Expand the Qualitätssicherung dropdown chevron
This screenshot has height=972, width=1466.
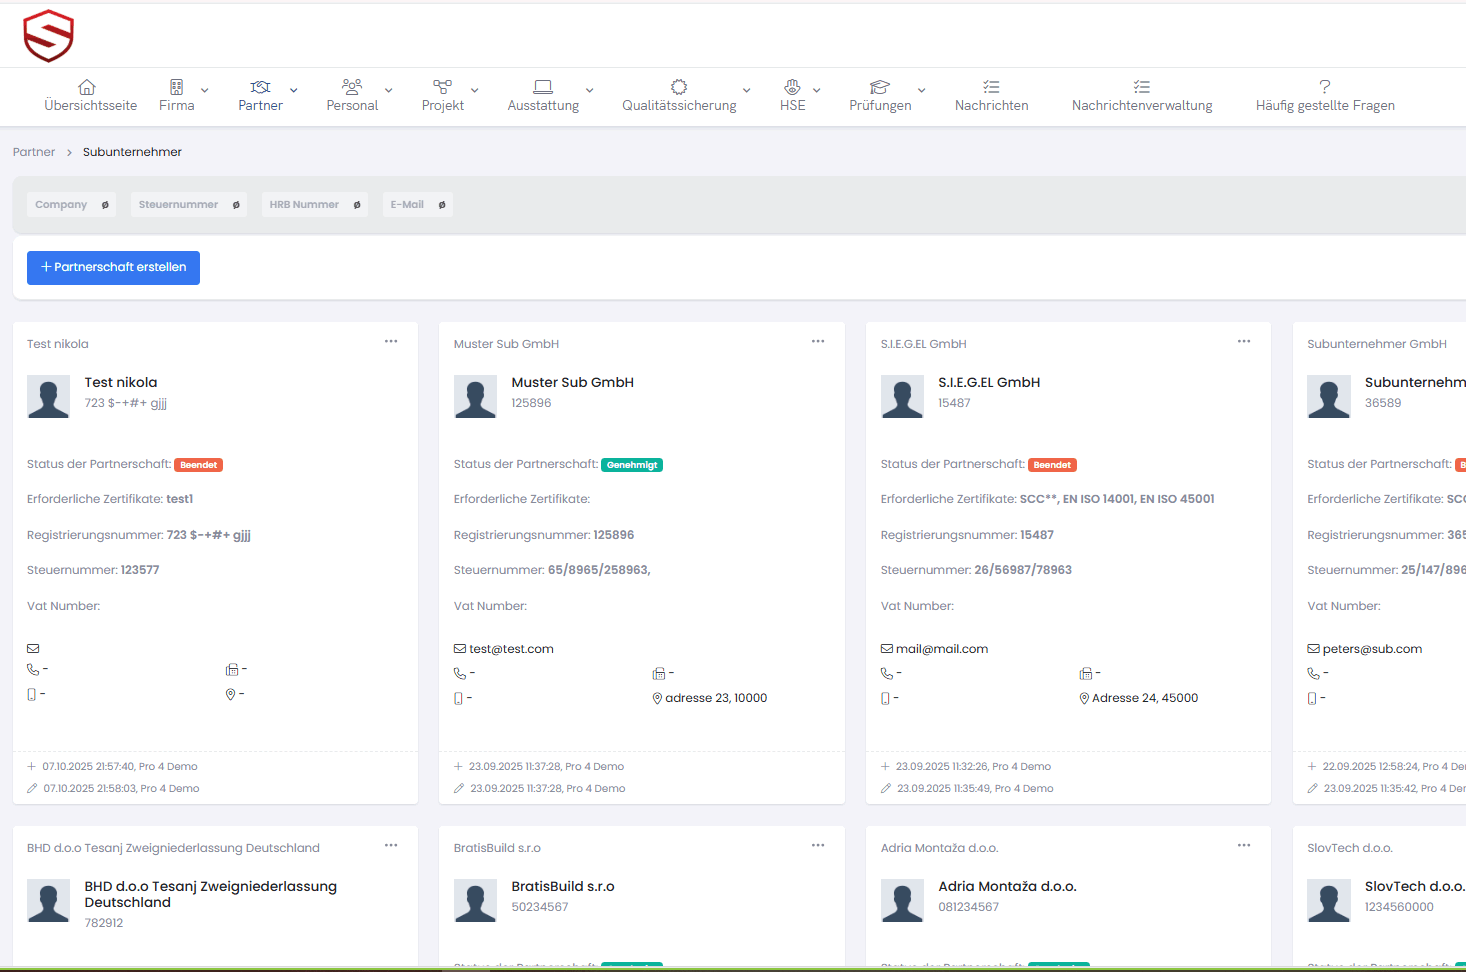point(747,90)
